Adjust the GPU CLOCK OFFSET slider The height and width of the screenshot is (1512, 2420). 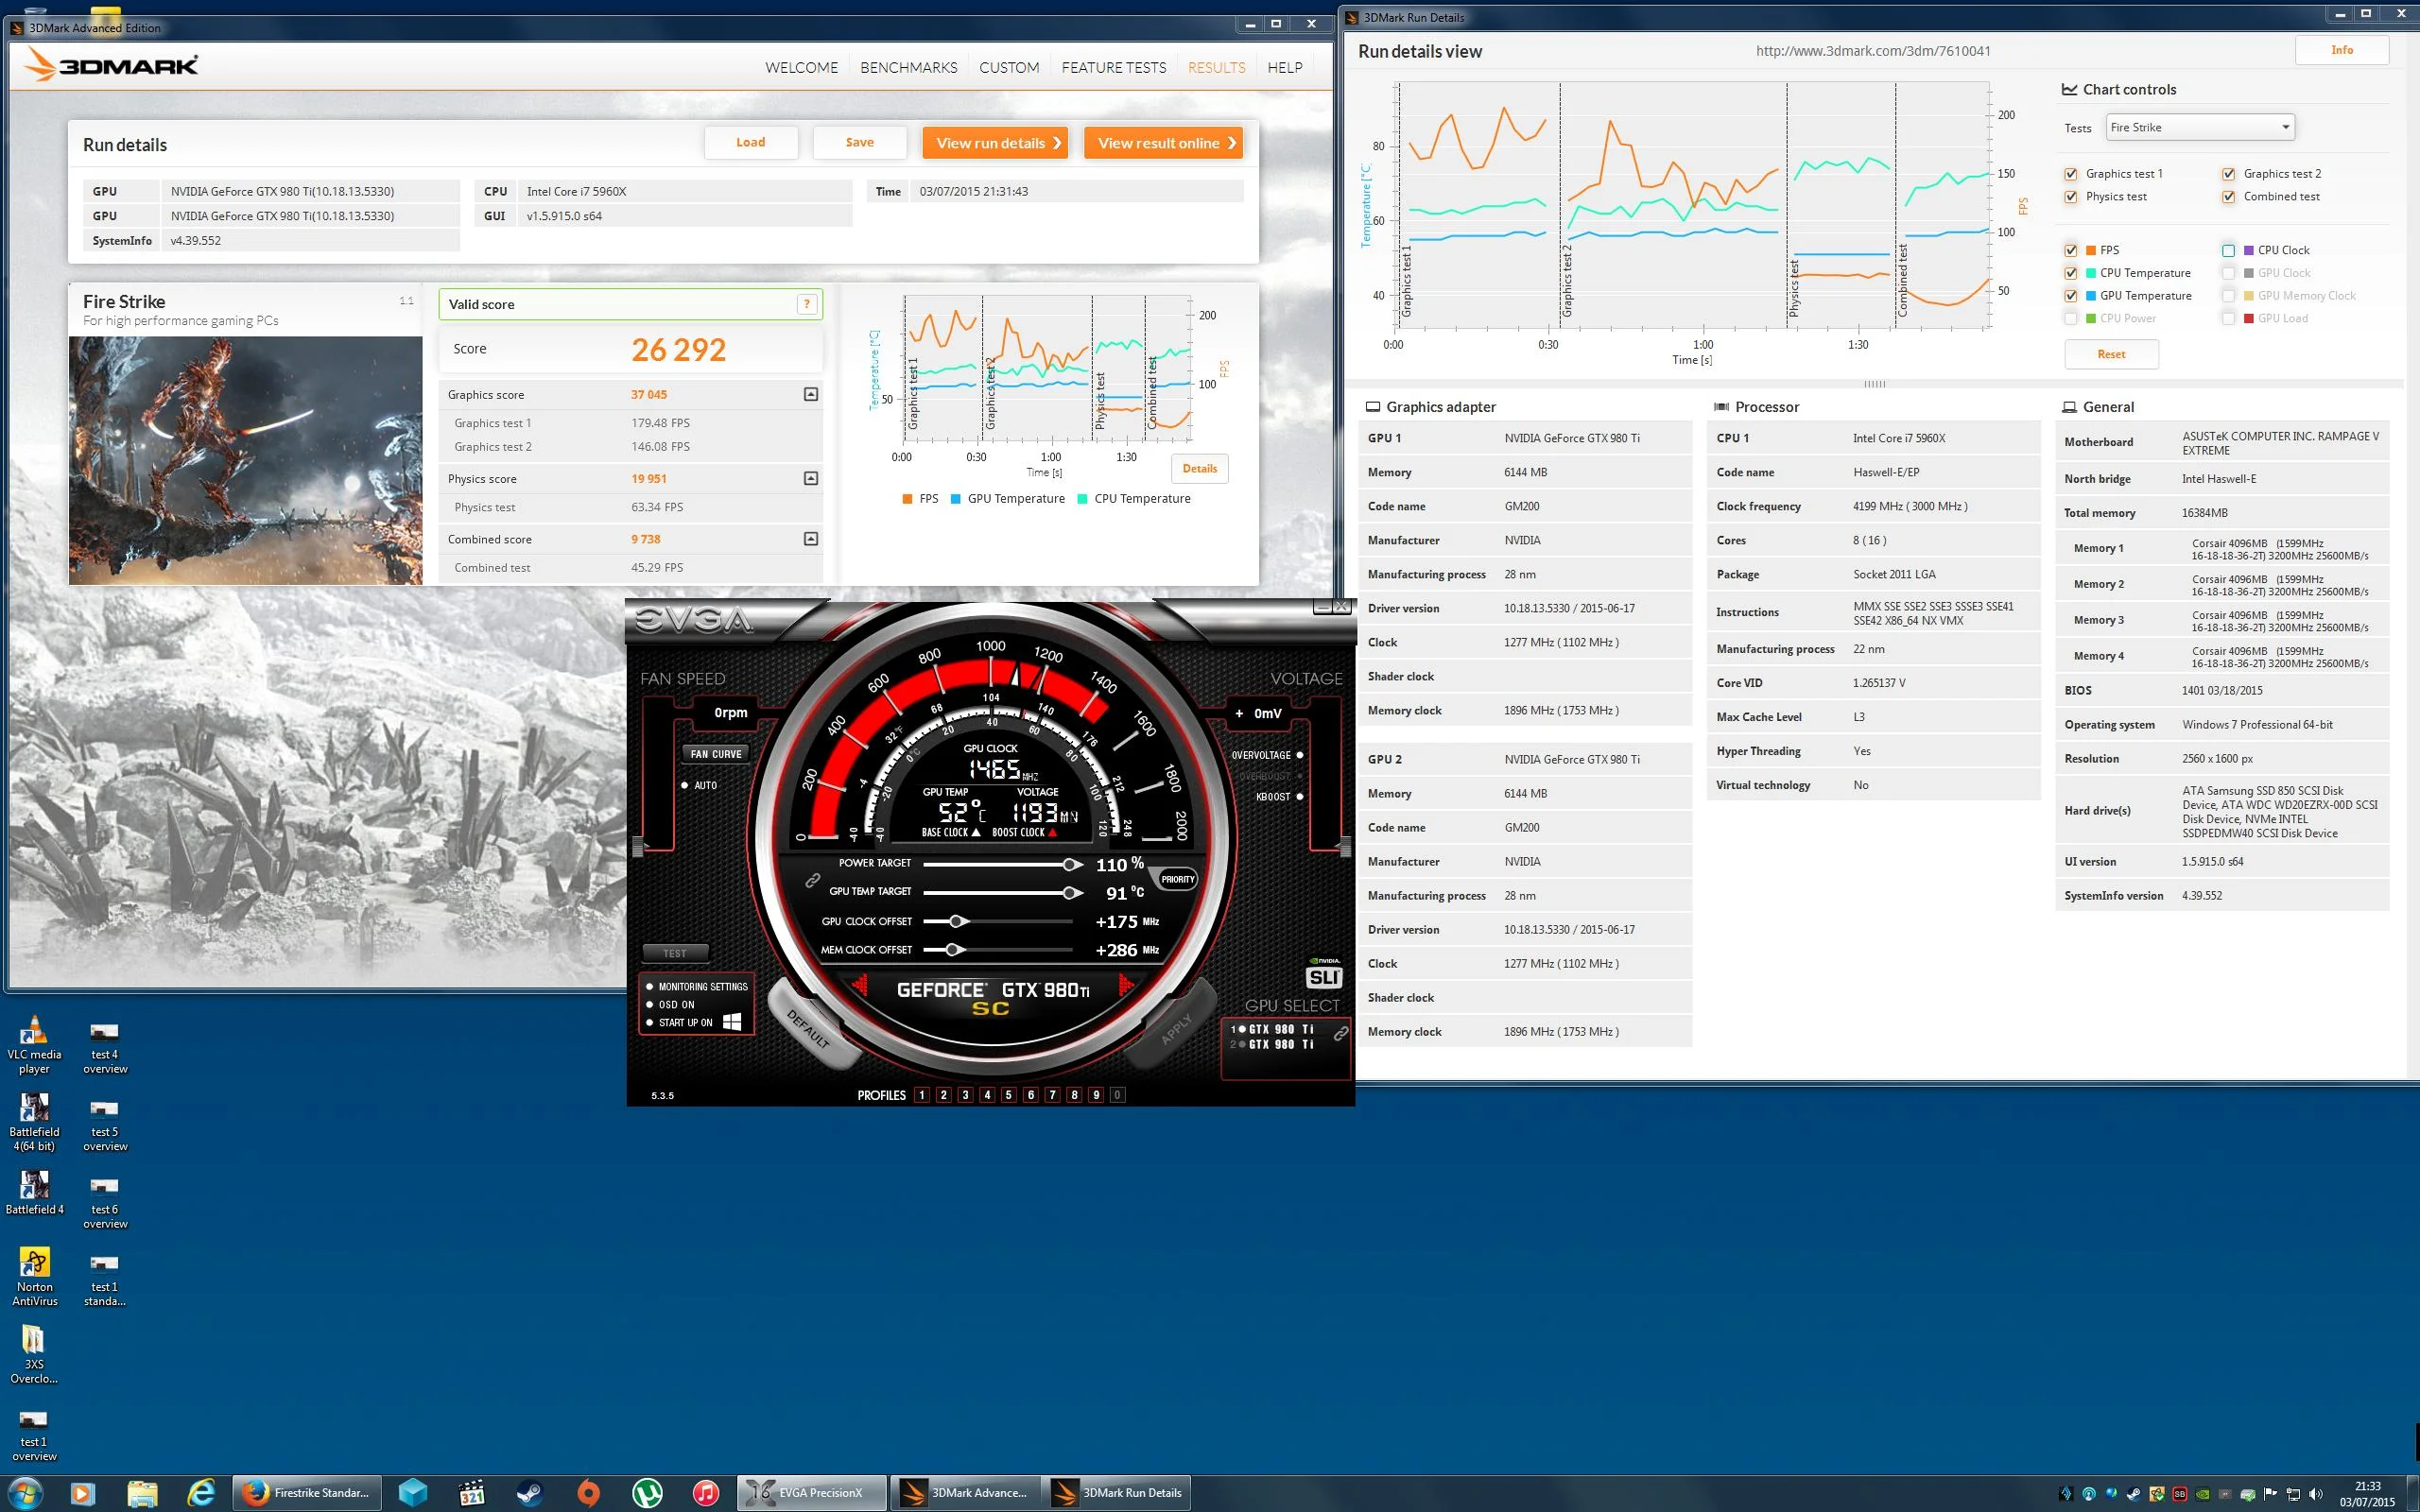point(958,921)
